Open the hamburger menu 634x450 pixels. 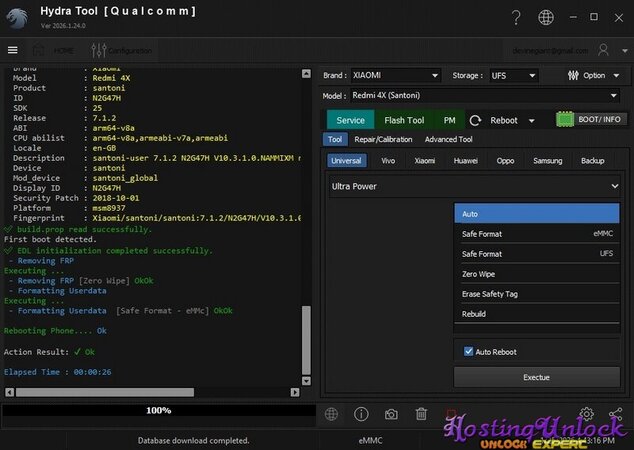[13, 50]
